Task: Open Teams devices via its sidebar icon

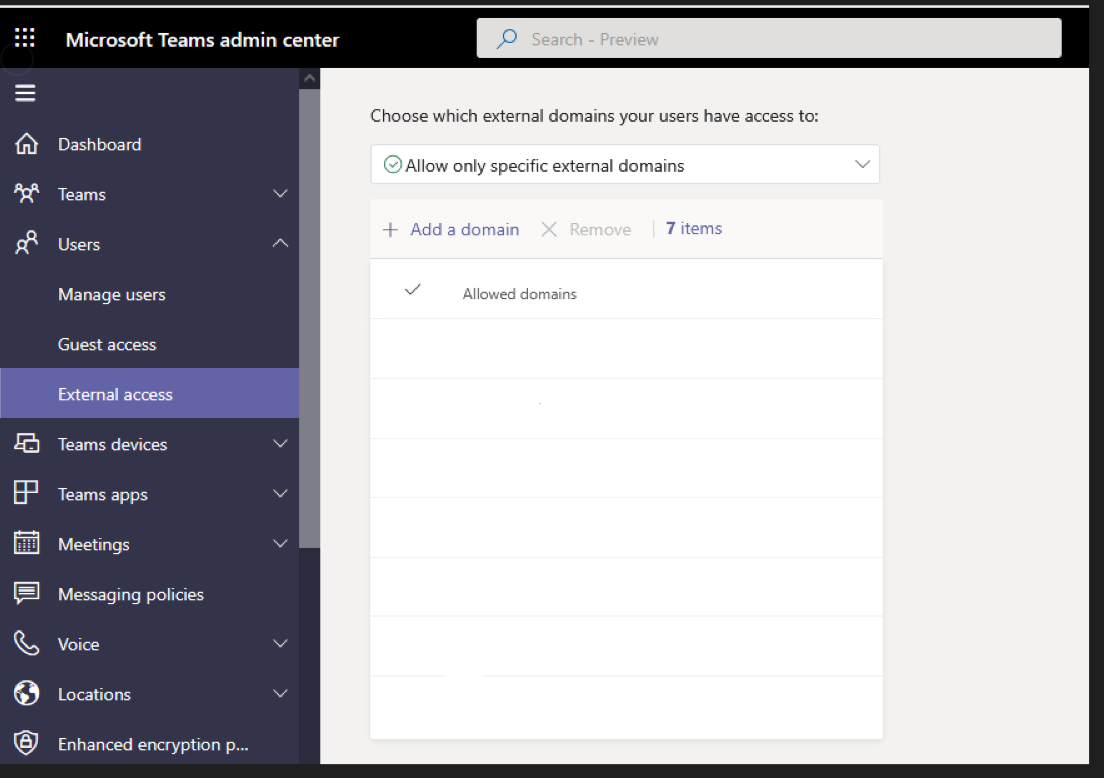Action: click(x=24, y=444)
